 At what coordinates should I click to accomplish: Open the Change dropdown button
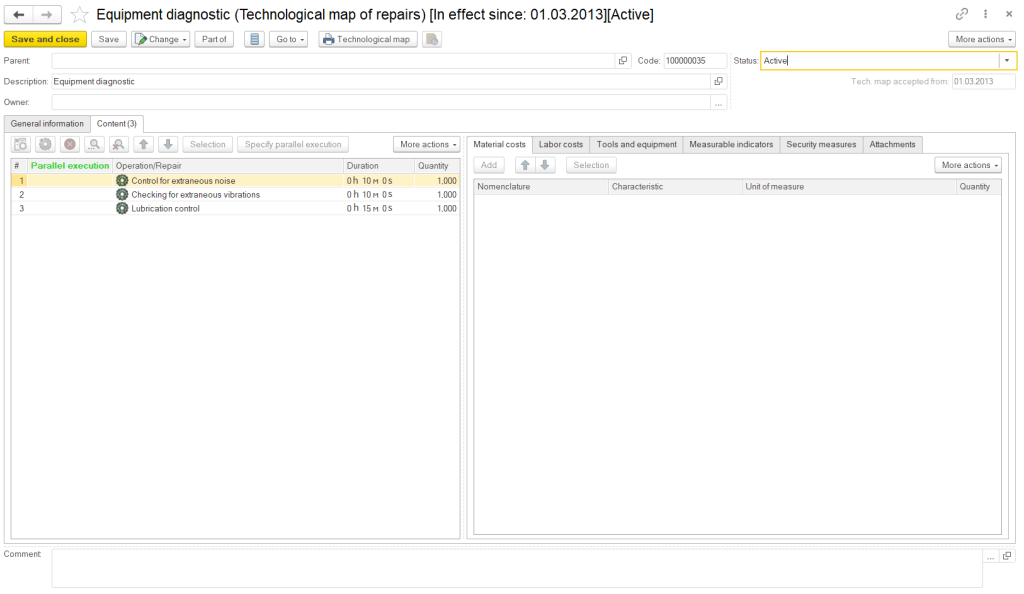point(160,39)
